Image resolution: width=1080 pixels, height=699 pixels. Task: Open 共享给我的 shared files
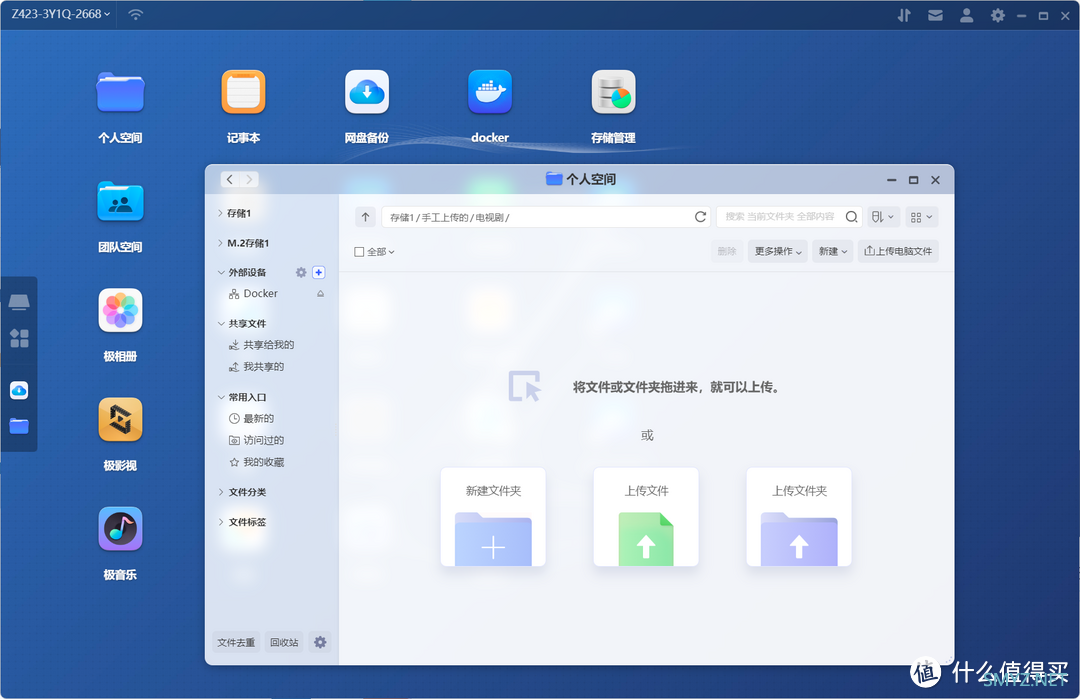coord(262,345)
